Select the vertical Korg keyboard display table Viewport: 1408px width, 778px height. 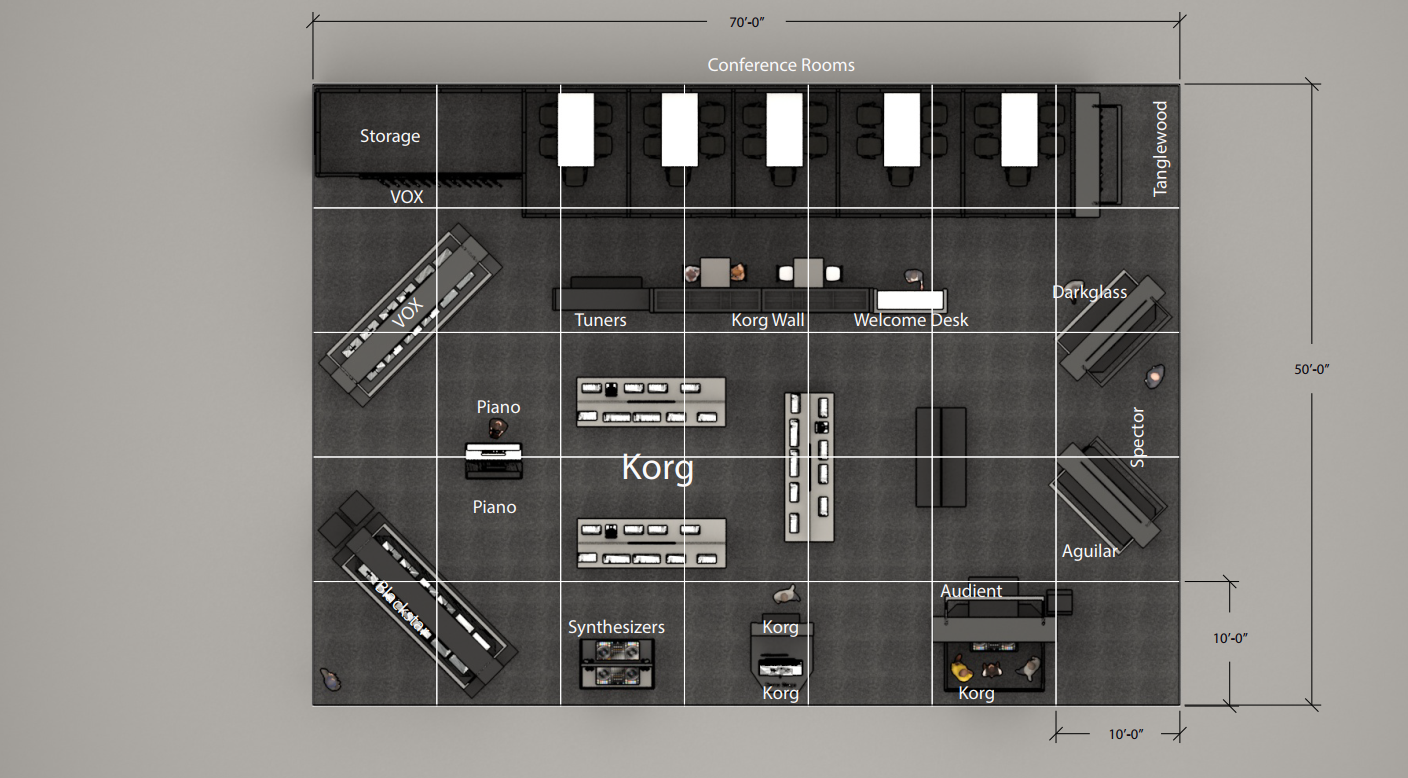pyautogui.click(x=809, y=466)
